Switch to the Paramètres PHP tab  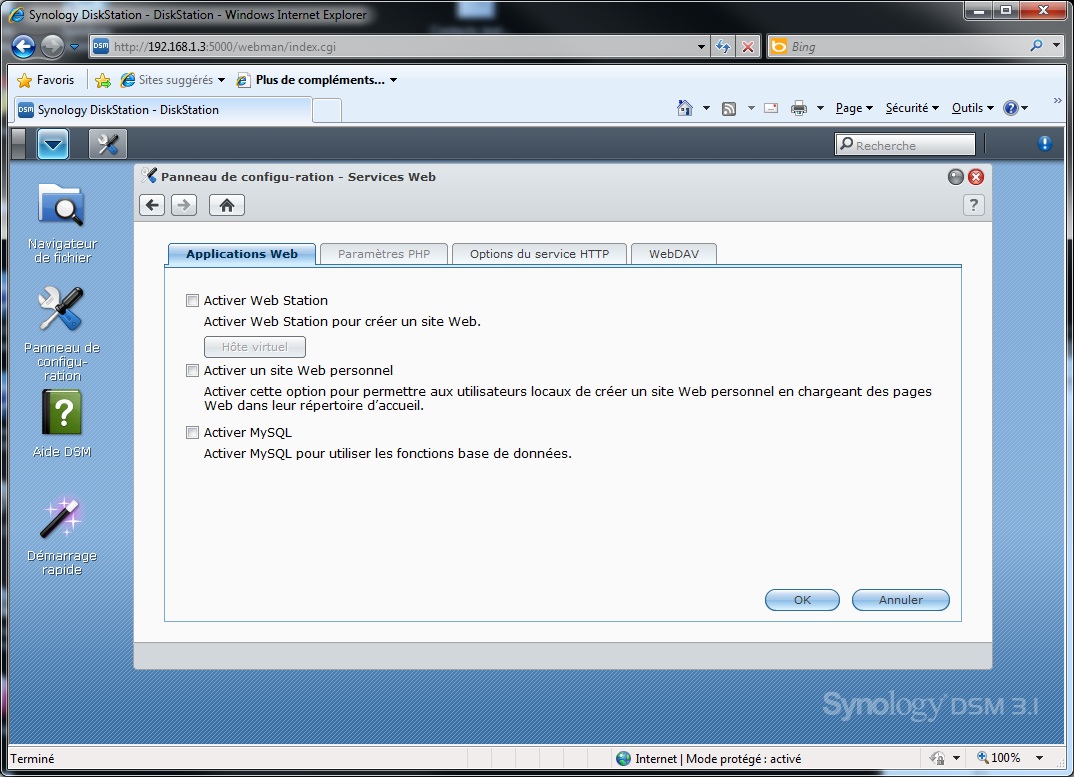[x=384, y=254]
